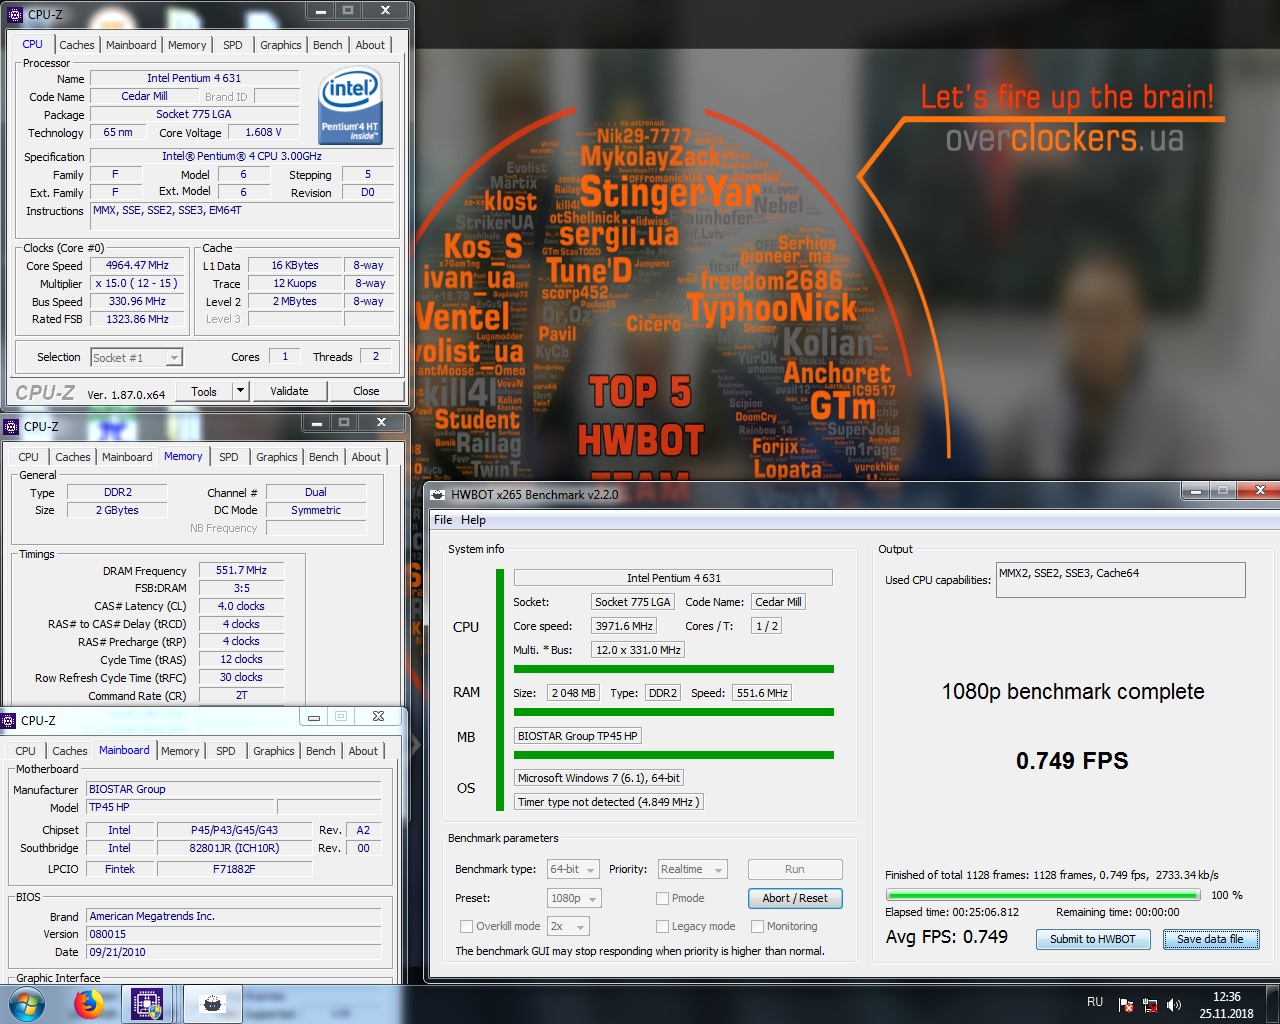Click the title bar icon of the CPU-Z Memory window
Image resolution: width=1280 pixels, height=1024 pixels.
pyautogui.click(x=11, y=427)
